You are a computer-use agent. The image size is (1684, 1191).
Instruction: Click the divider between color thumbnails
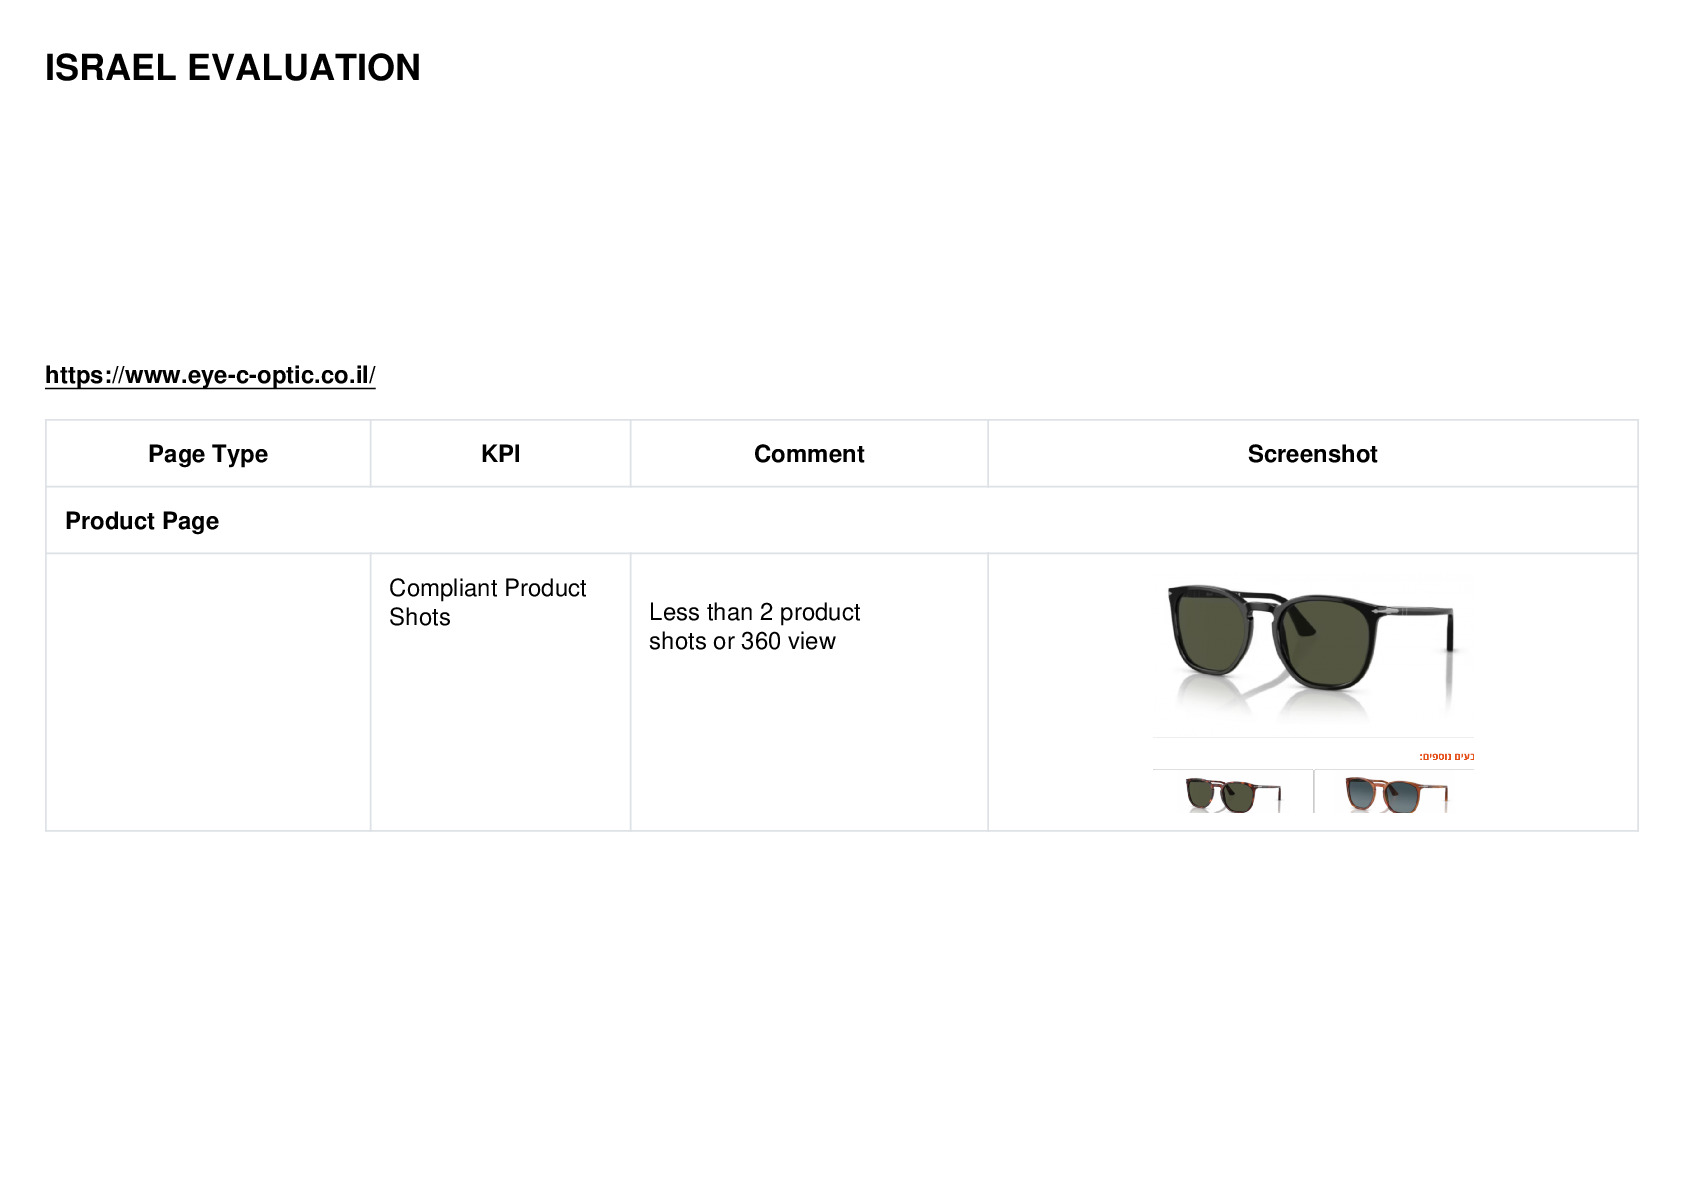(1314, 792)
